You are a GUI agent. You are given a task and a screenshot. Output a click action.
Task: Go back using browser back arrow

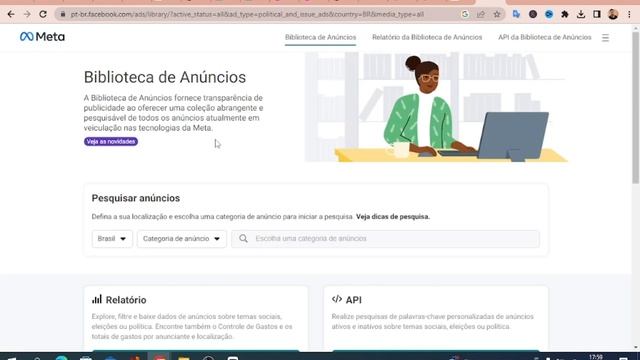pyautogui.click(x=11, y=14)
